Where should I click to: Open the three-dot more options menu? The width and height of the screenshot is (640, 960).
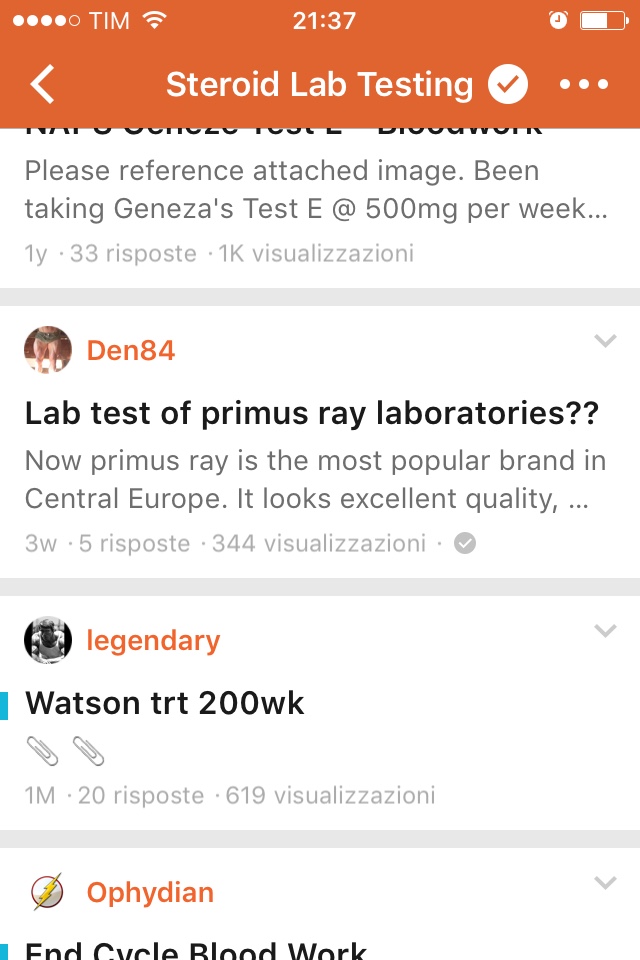584,85
